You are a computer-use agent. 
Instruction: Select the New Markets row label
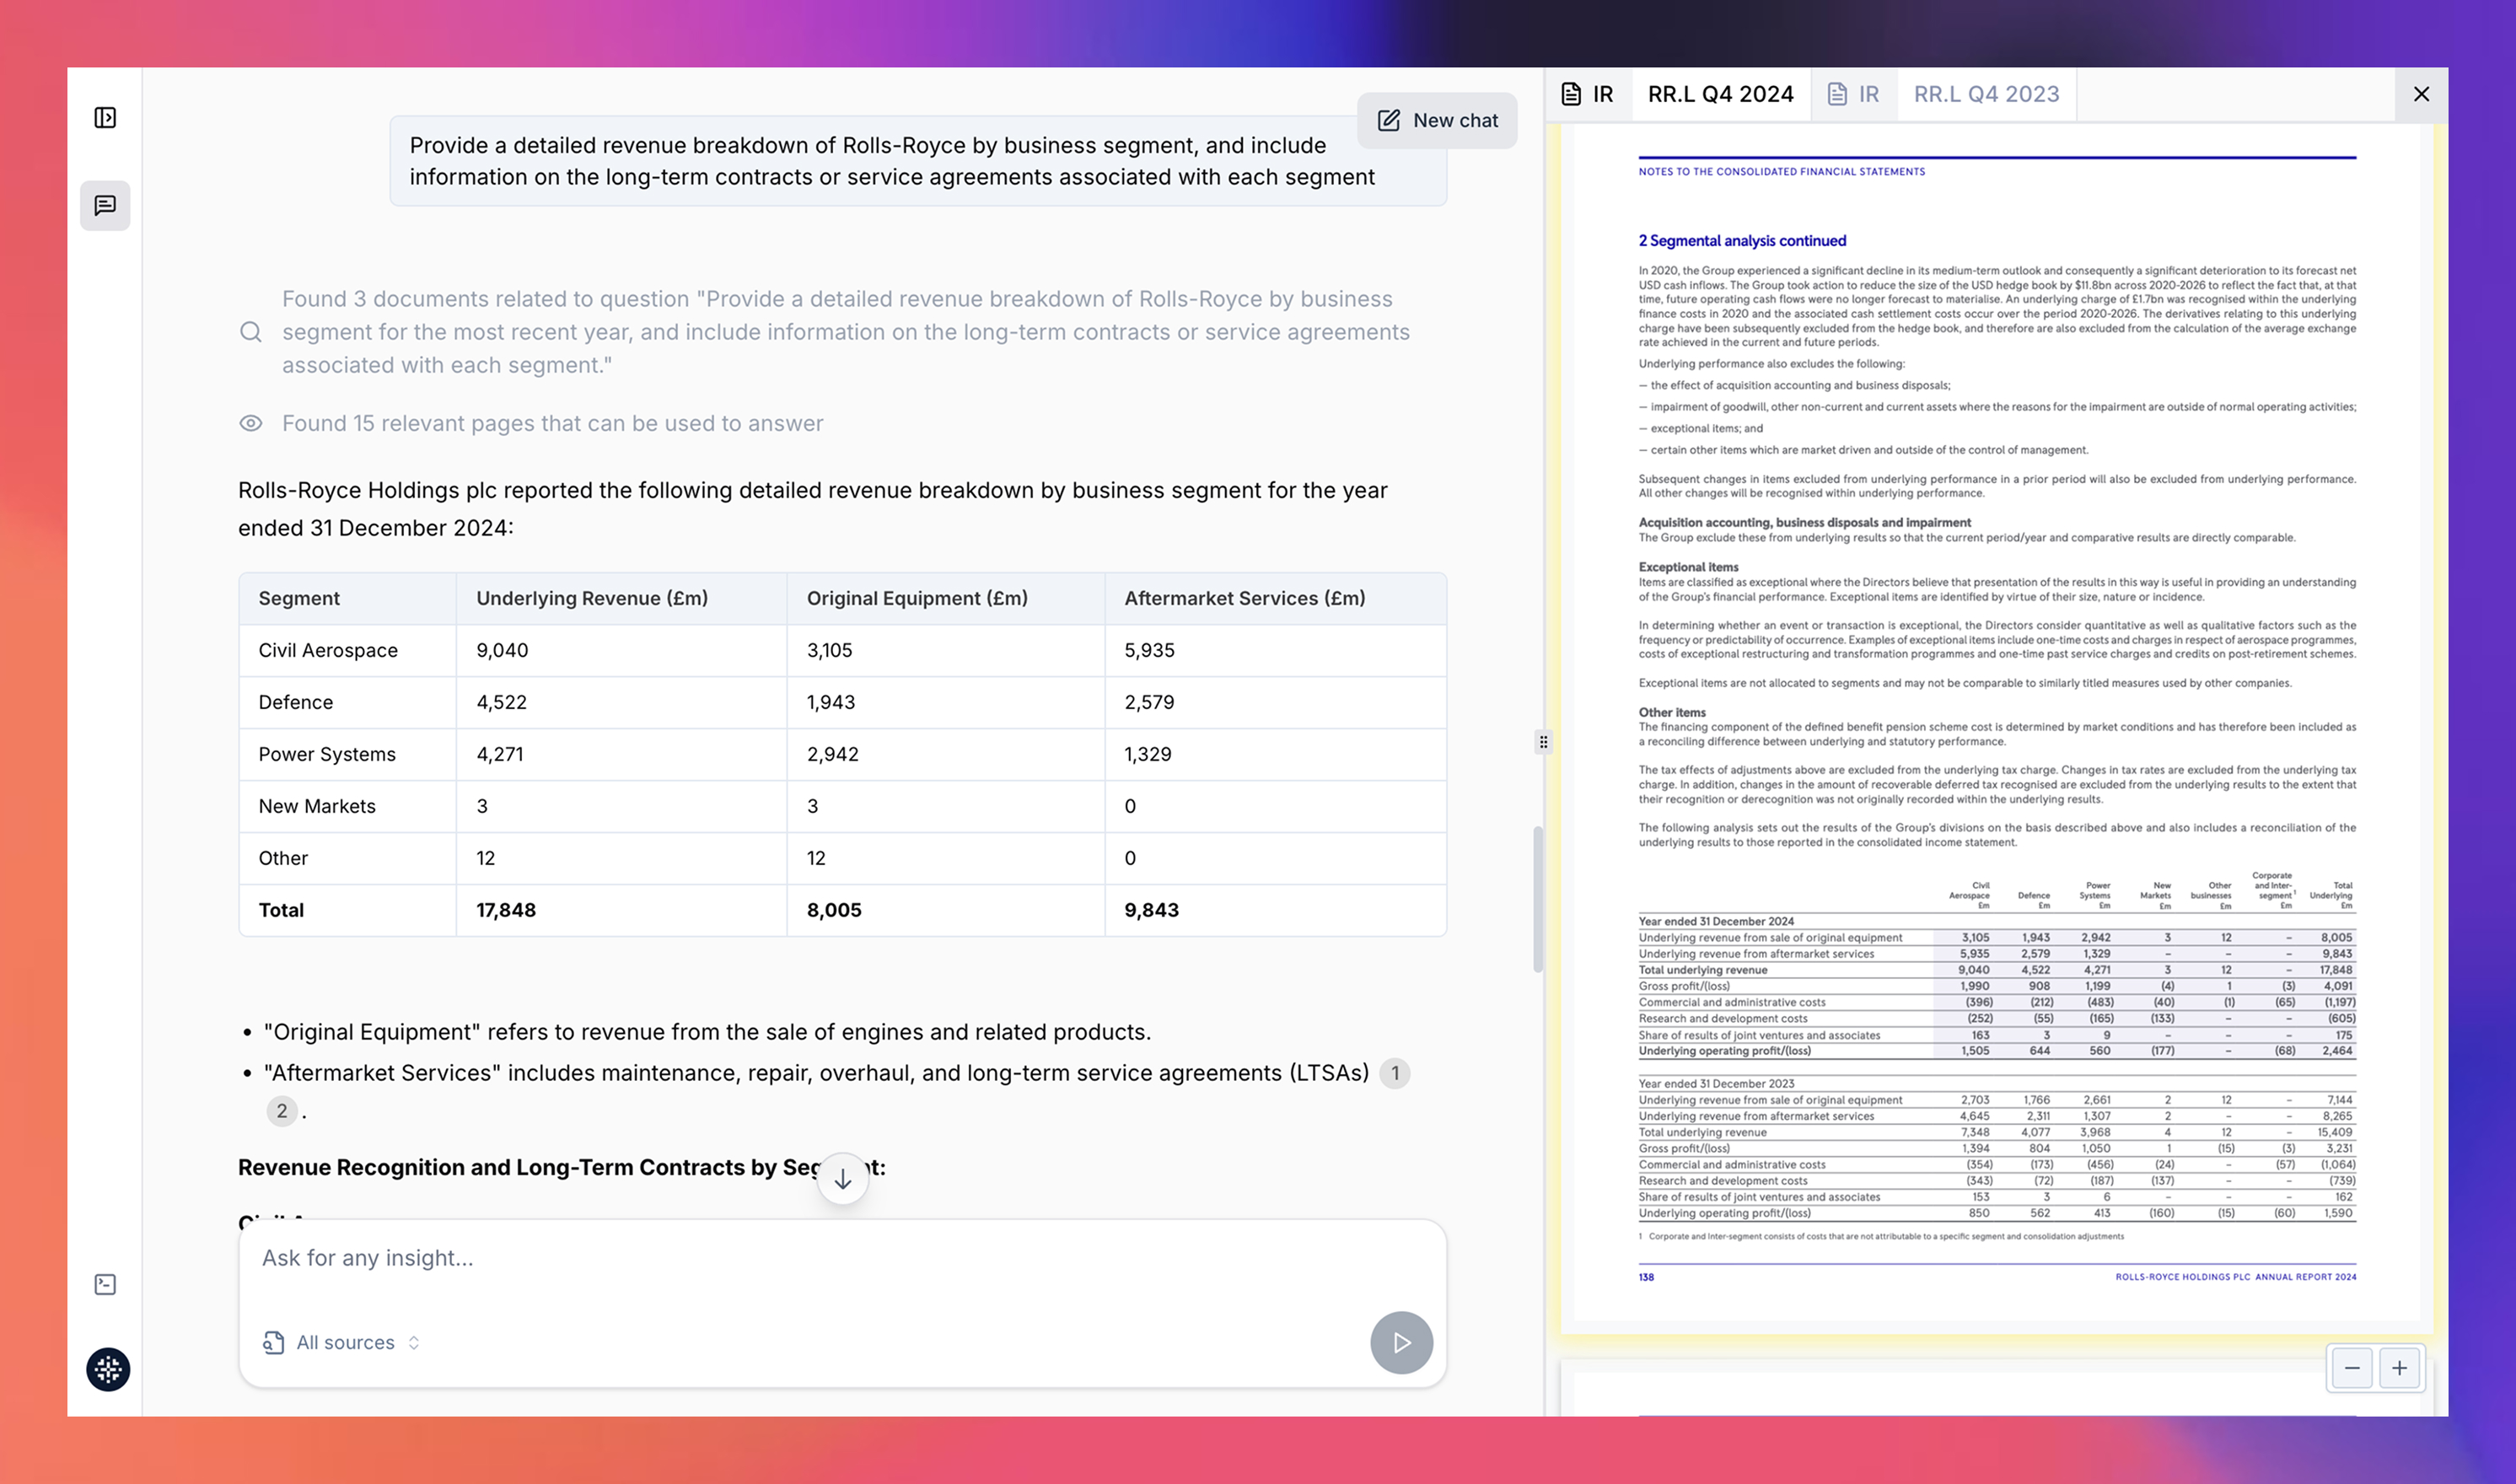[317, 806]
